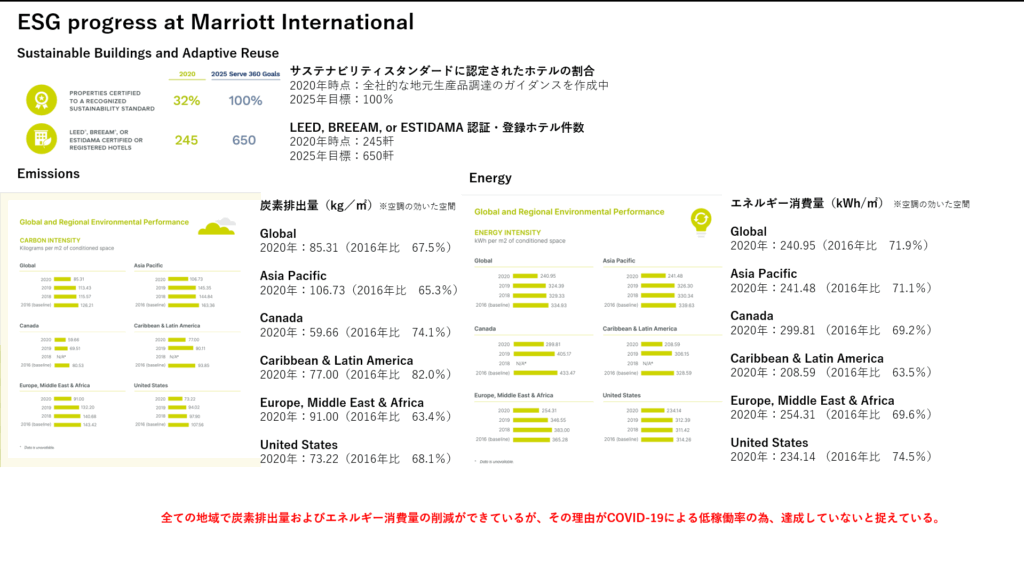Click the line '2020年:91.00(2016年比 63.4%)'
Viewport: 1024px width, 577px height.
(x=357, y=417)
